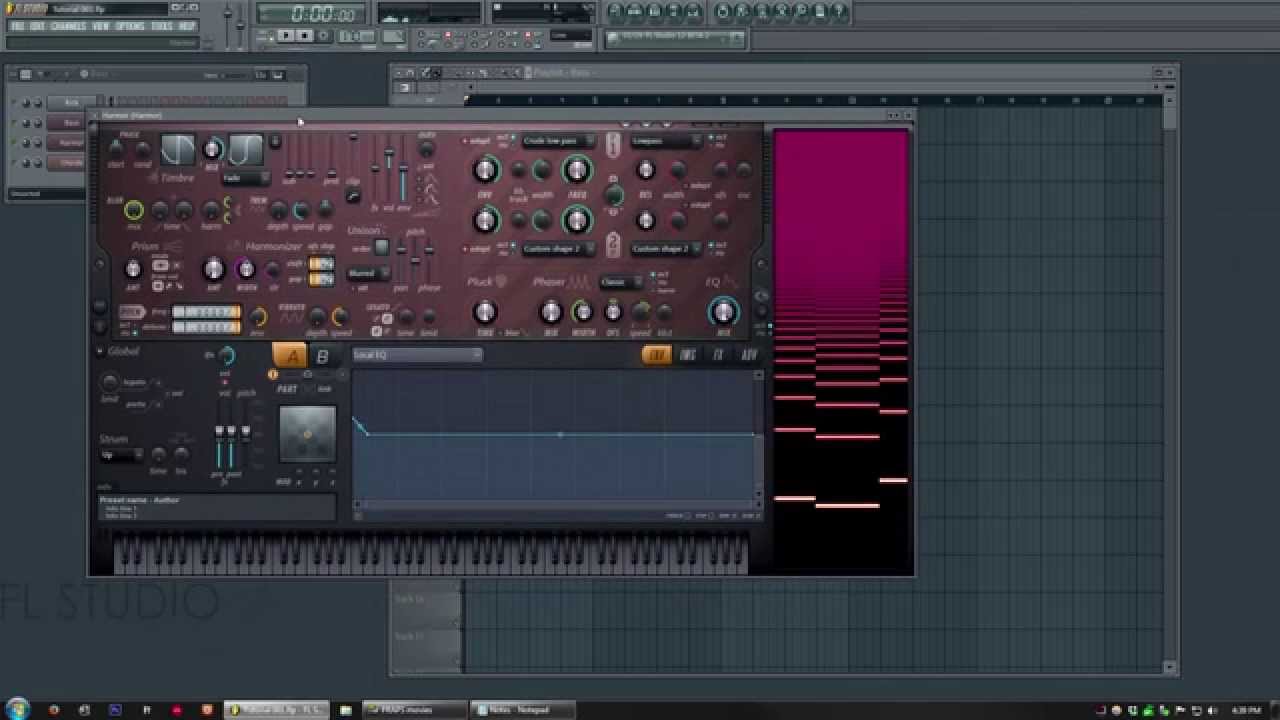Select first timbre waveform display in Harmor

click(178, 149)
